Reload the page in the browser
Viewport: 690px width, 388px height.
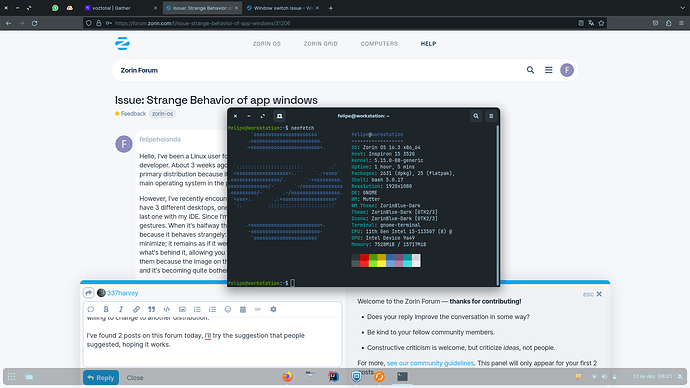[x=34, y=23]
